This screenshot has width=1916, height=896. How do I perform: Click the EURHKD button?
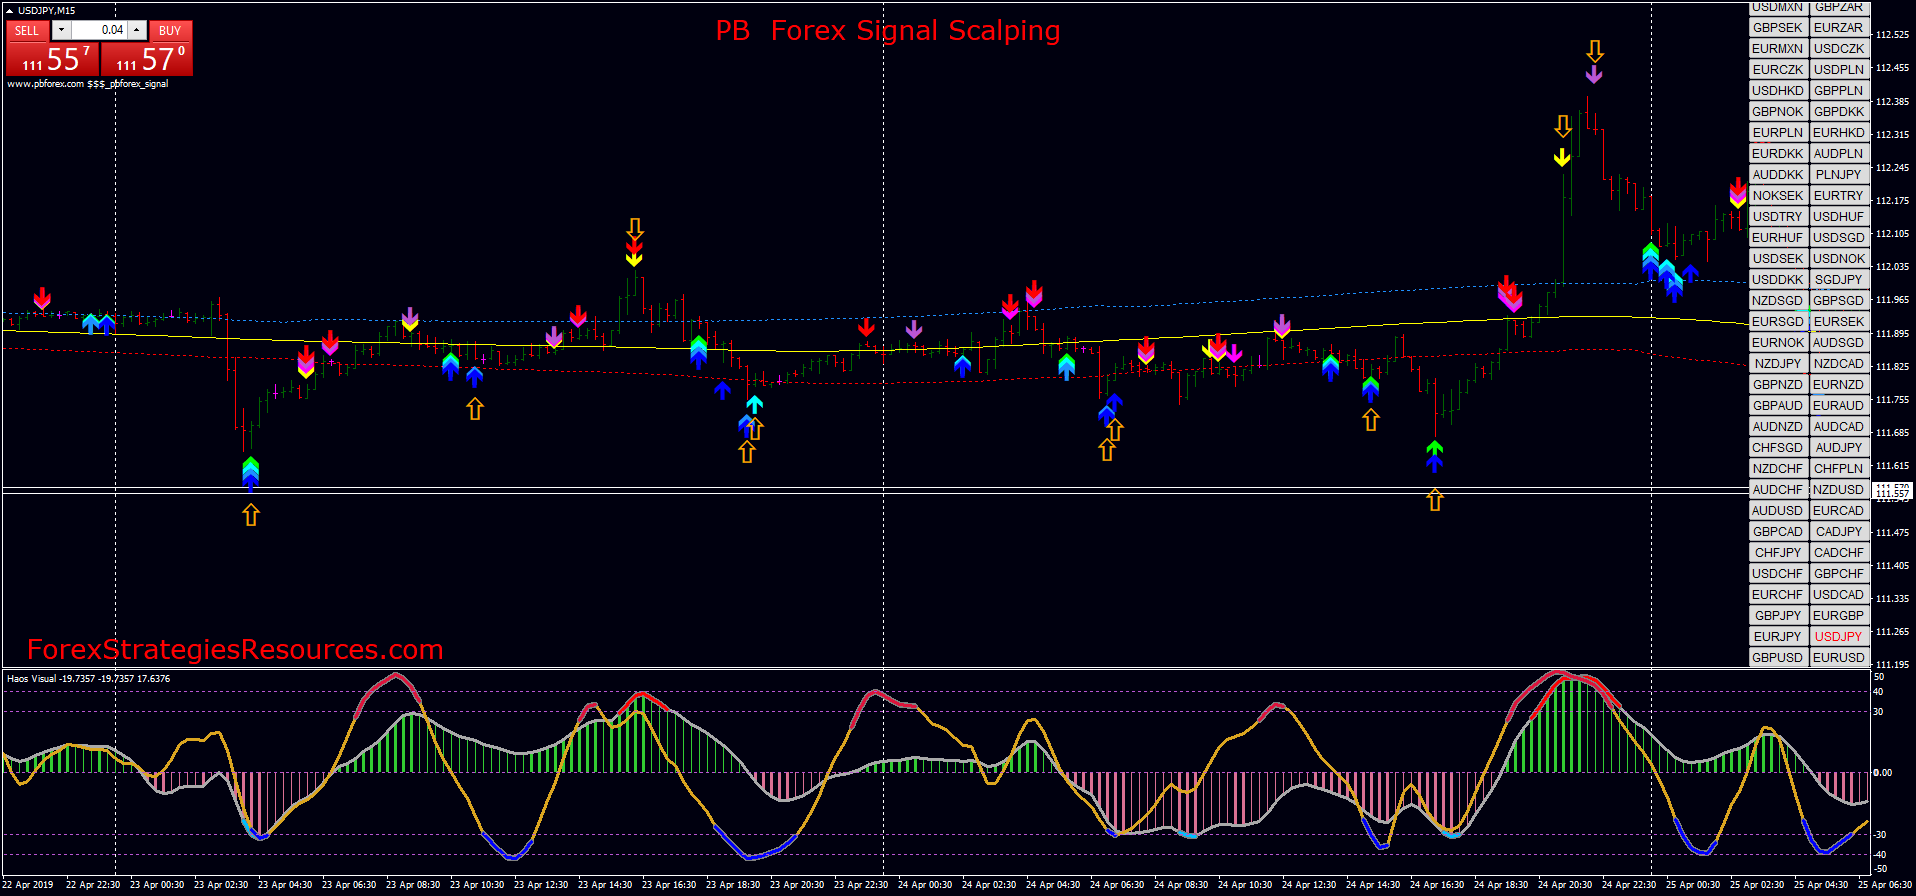tap(1839, 132)
